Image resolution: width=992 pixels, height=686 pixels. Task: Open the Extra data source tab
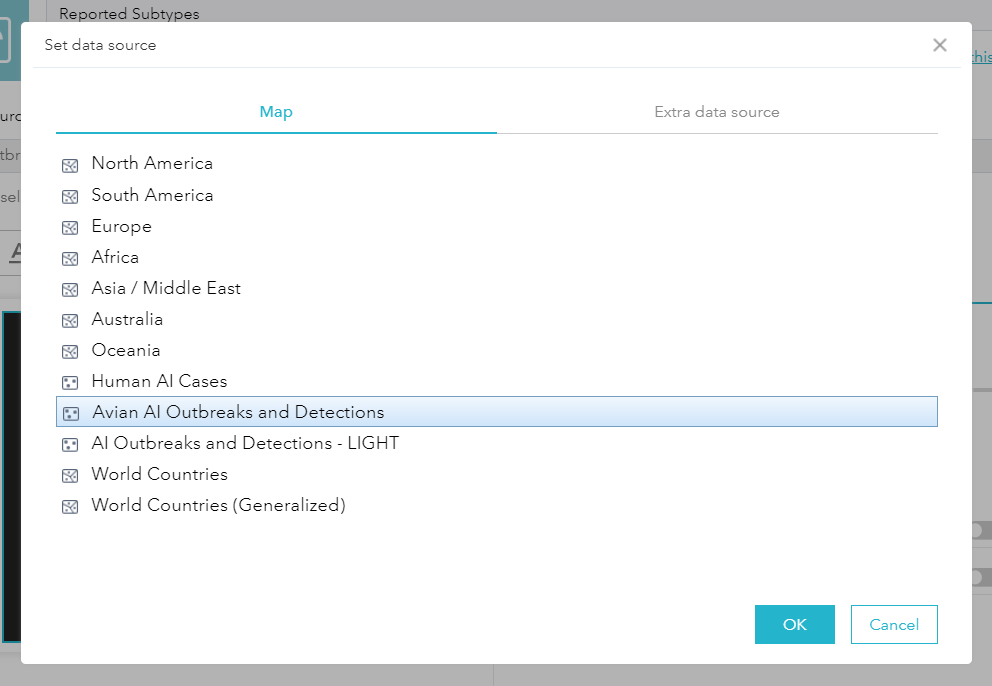717,112
